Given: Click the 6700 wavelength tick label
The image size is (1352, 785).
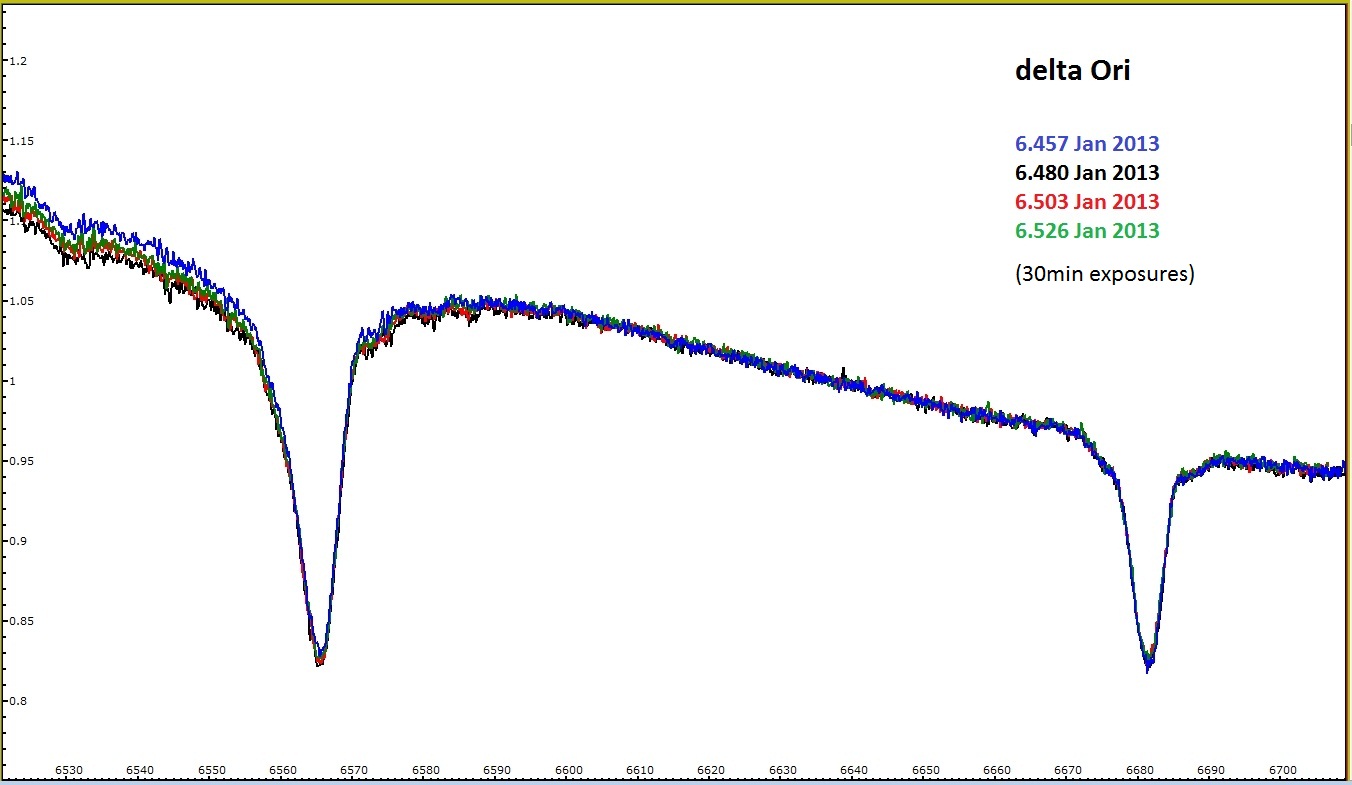Looking at the screenshot, I should point(1284,769).
